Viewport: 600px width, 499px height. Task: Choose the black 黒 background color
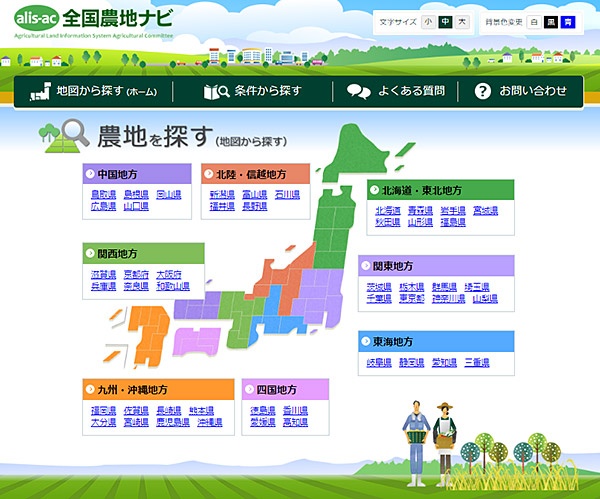click(551, 22)
